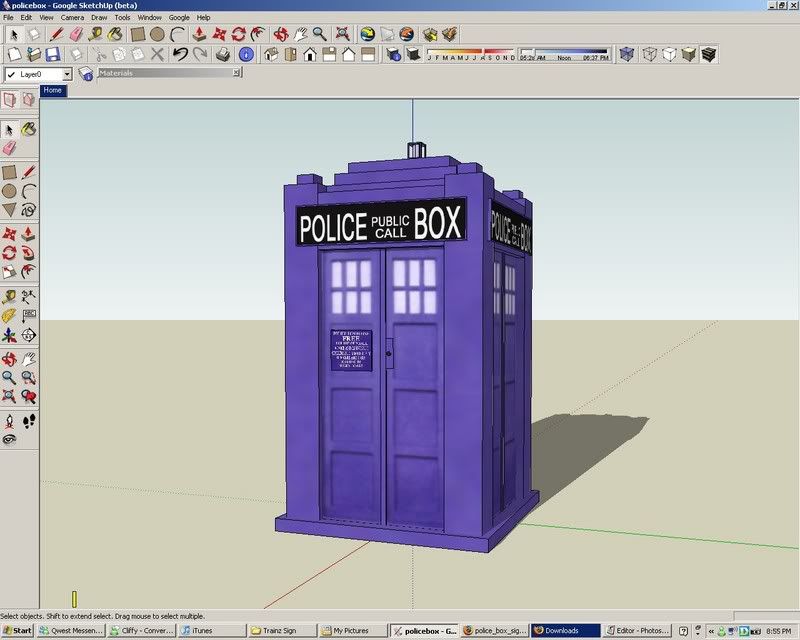Select the Scale tool in the side toolbar
Image resolution: width=800 pixels, height=640 pixels.
coord(9,272)
